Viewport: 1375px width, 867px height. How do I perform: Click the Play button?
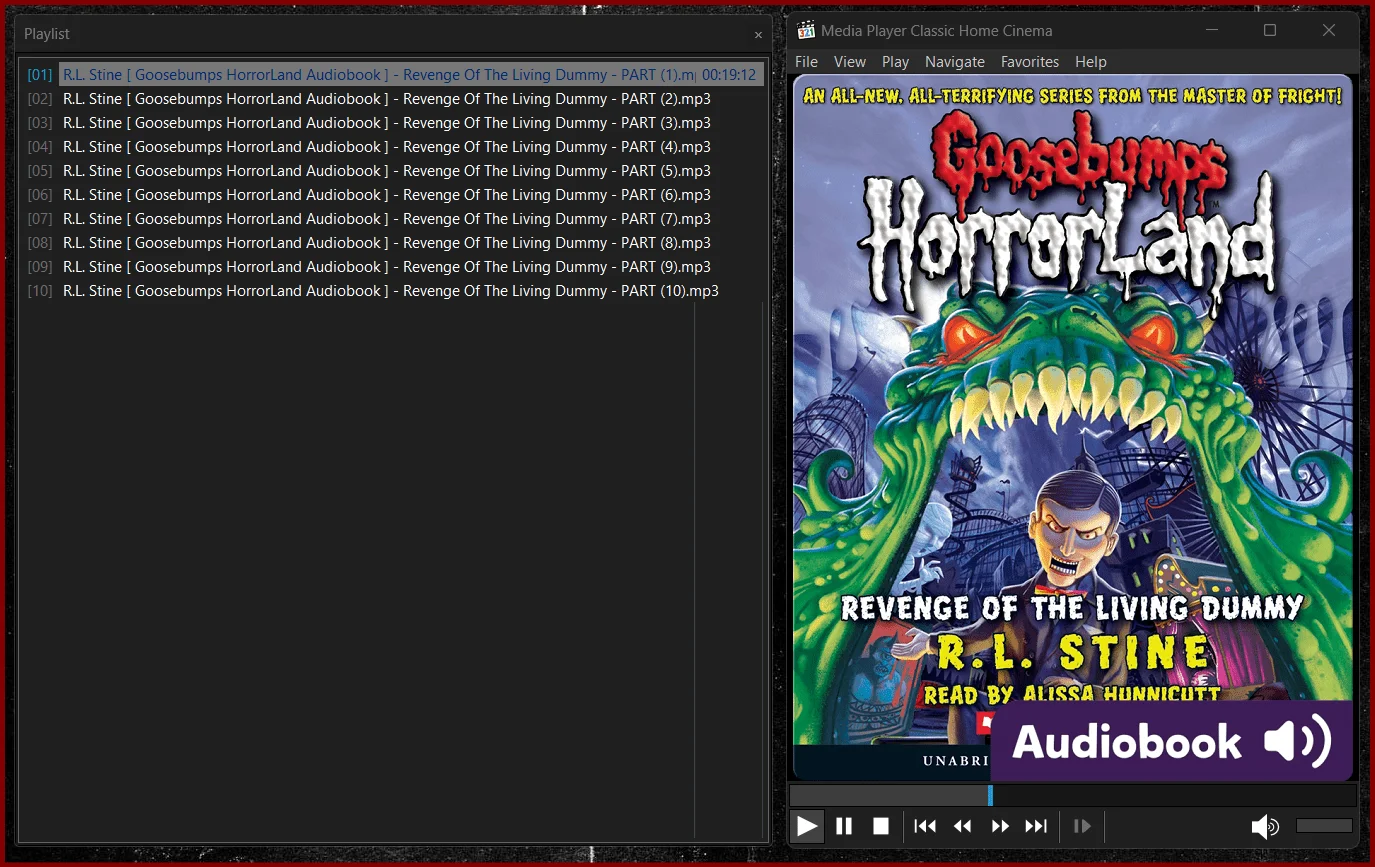807,826
